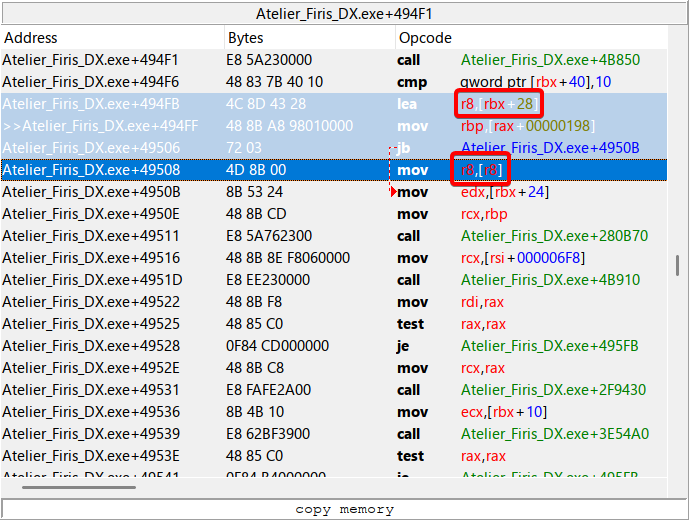
Task: Click the 'copy memory' status bar
Action: (x=344, y=509)
